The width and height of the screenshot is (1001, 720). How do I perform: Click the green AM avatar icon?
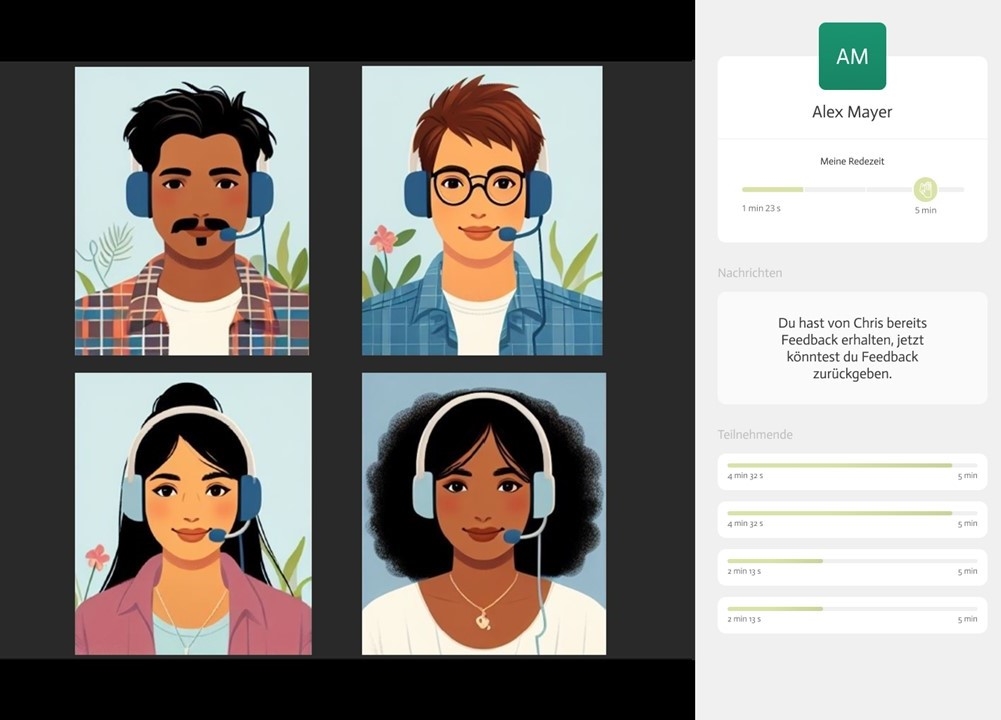tap(852, 57)
